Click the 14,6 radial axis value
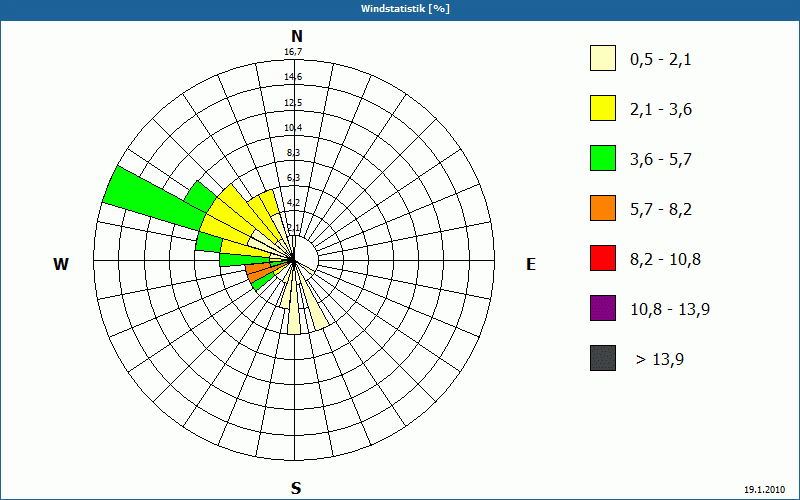 (293, 77)
